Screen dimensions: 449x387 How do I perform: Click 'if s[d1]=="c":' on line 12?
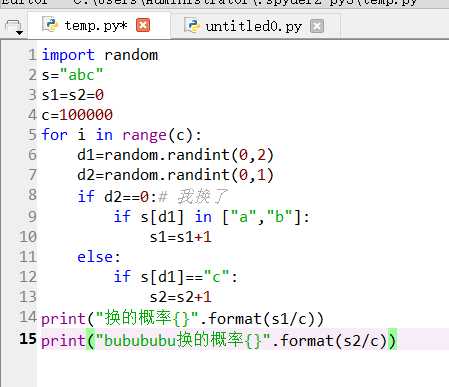tap(176, 277)
